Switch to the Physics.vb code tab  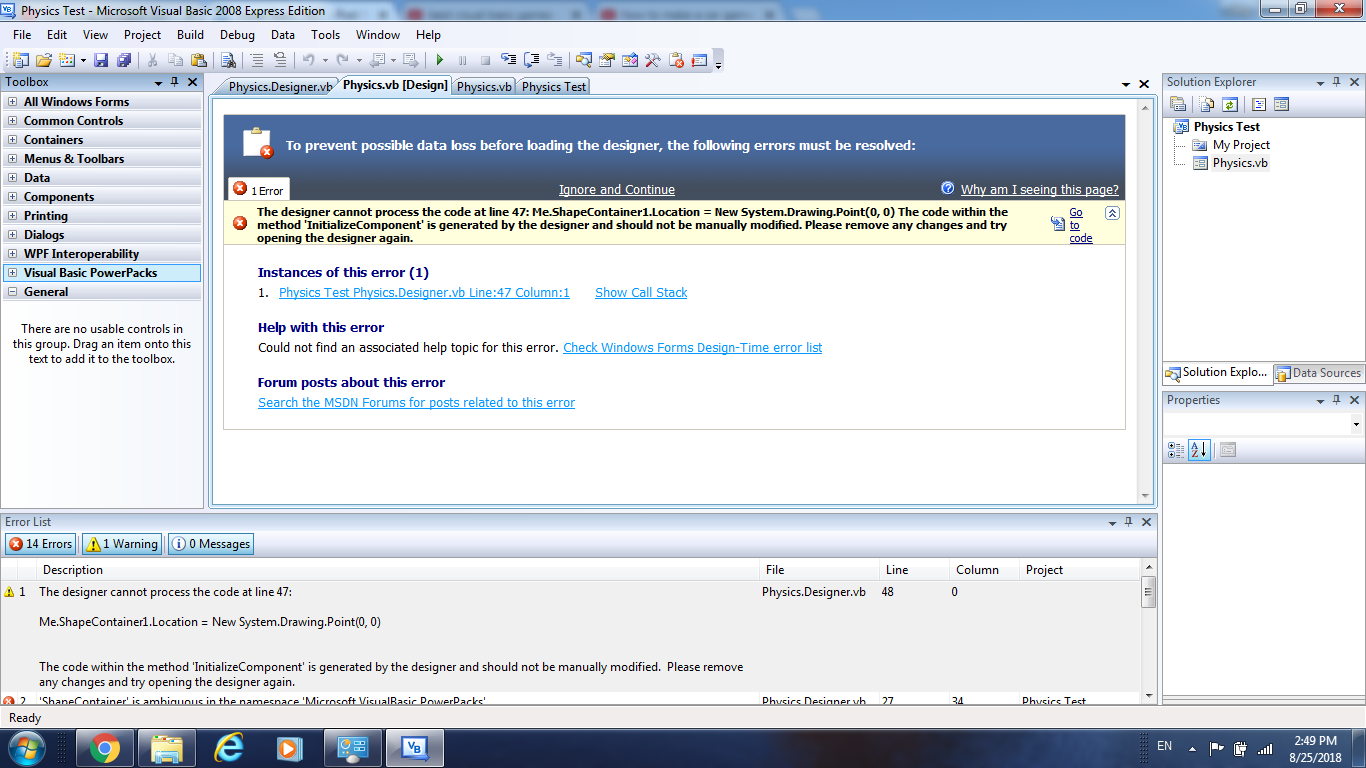[x=484, y=87]
